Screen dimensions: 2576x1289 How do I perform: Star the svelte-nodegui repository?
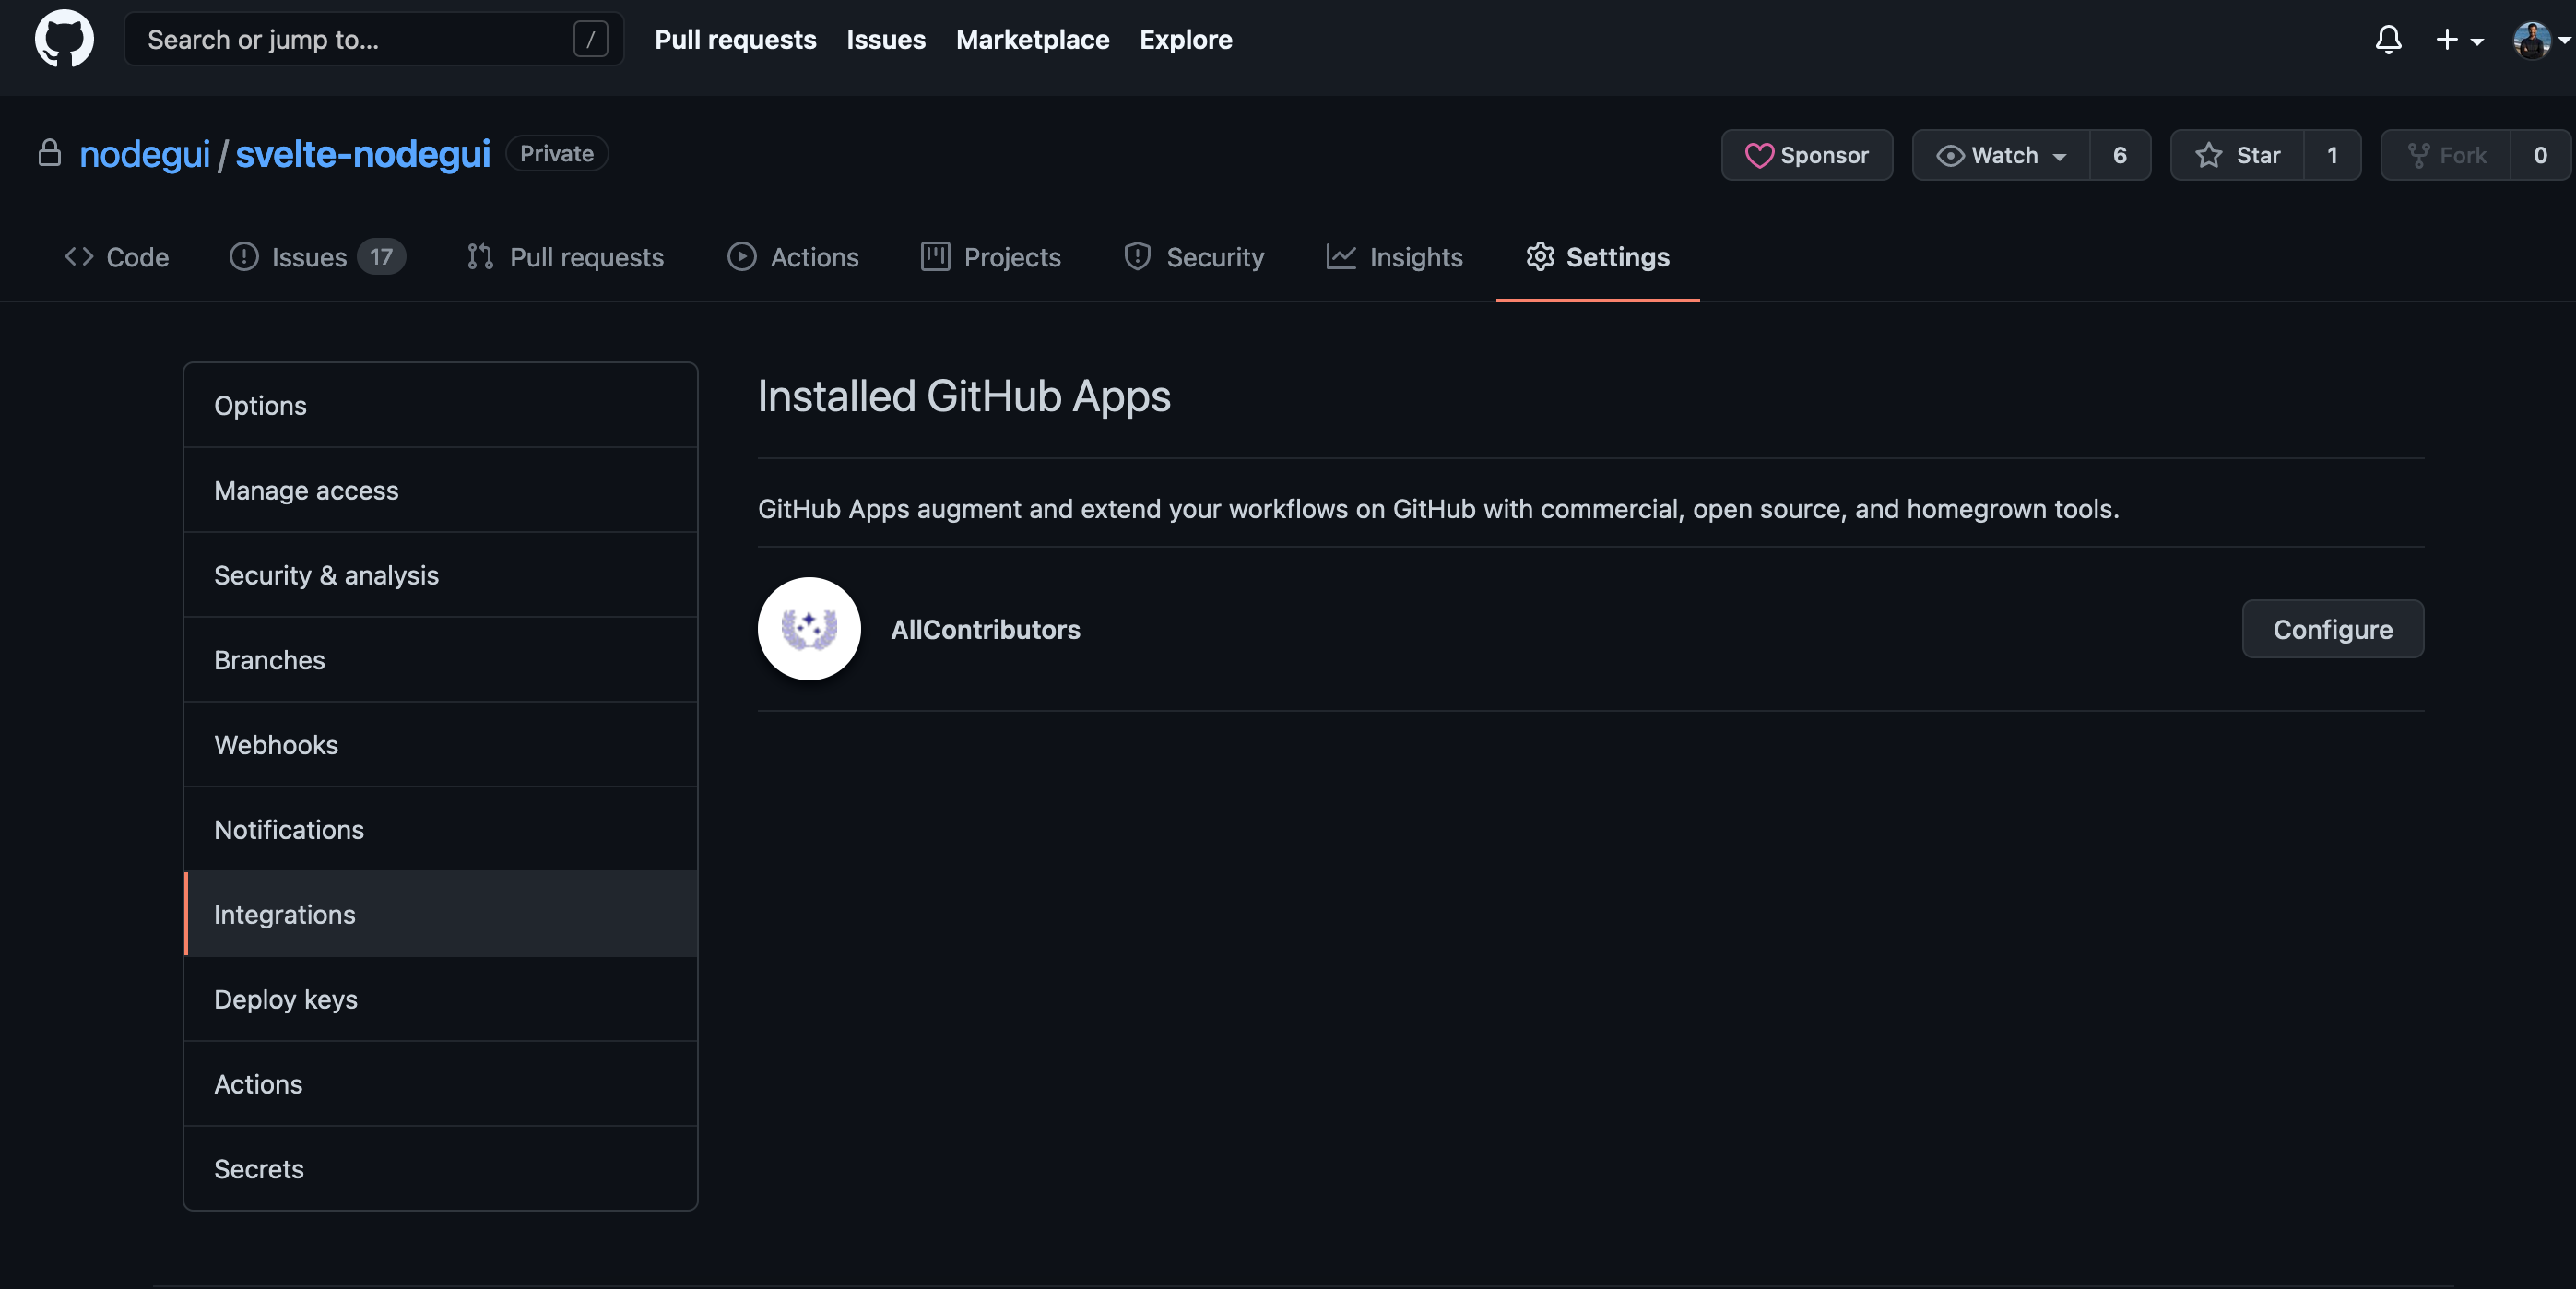[x=2237, y=155]
